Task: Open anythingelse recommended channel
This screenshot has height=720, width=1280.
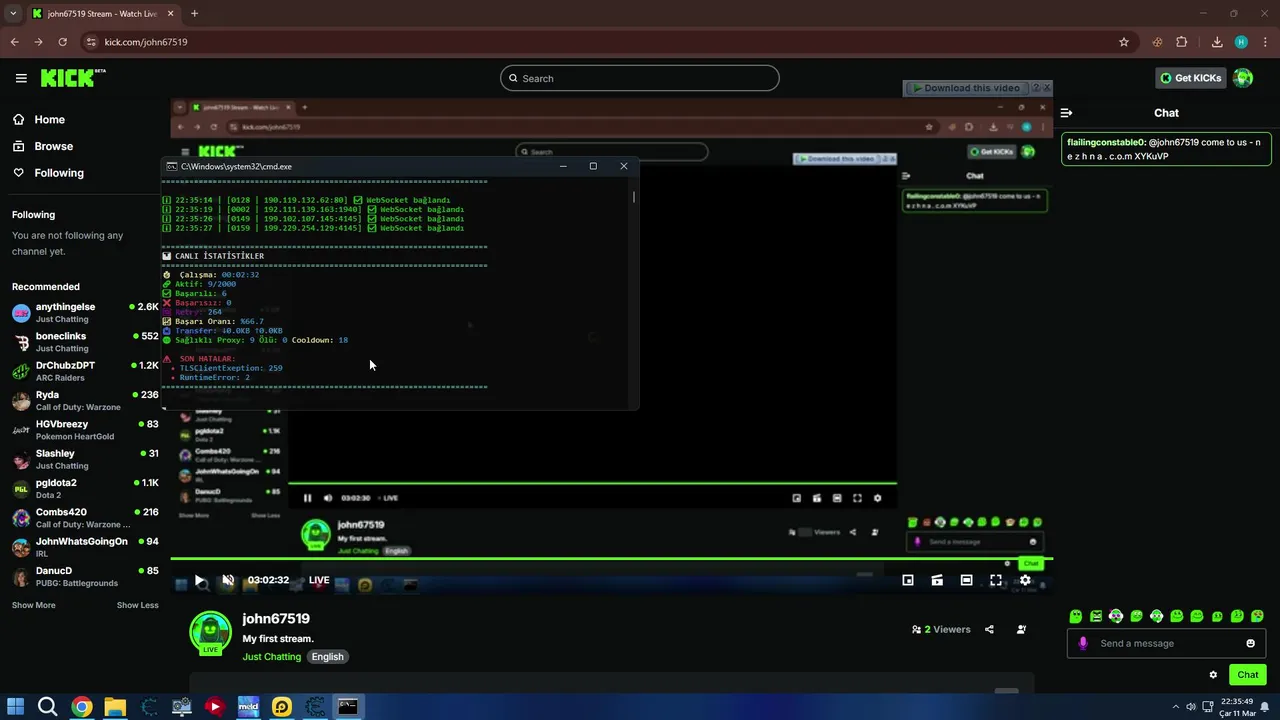Action: (x=85, y=313)
